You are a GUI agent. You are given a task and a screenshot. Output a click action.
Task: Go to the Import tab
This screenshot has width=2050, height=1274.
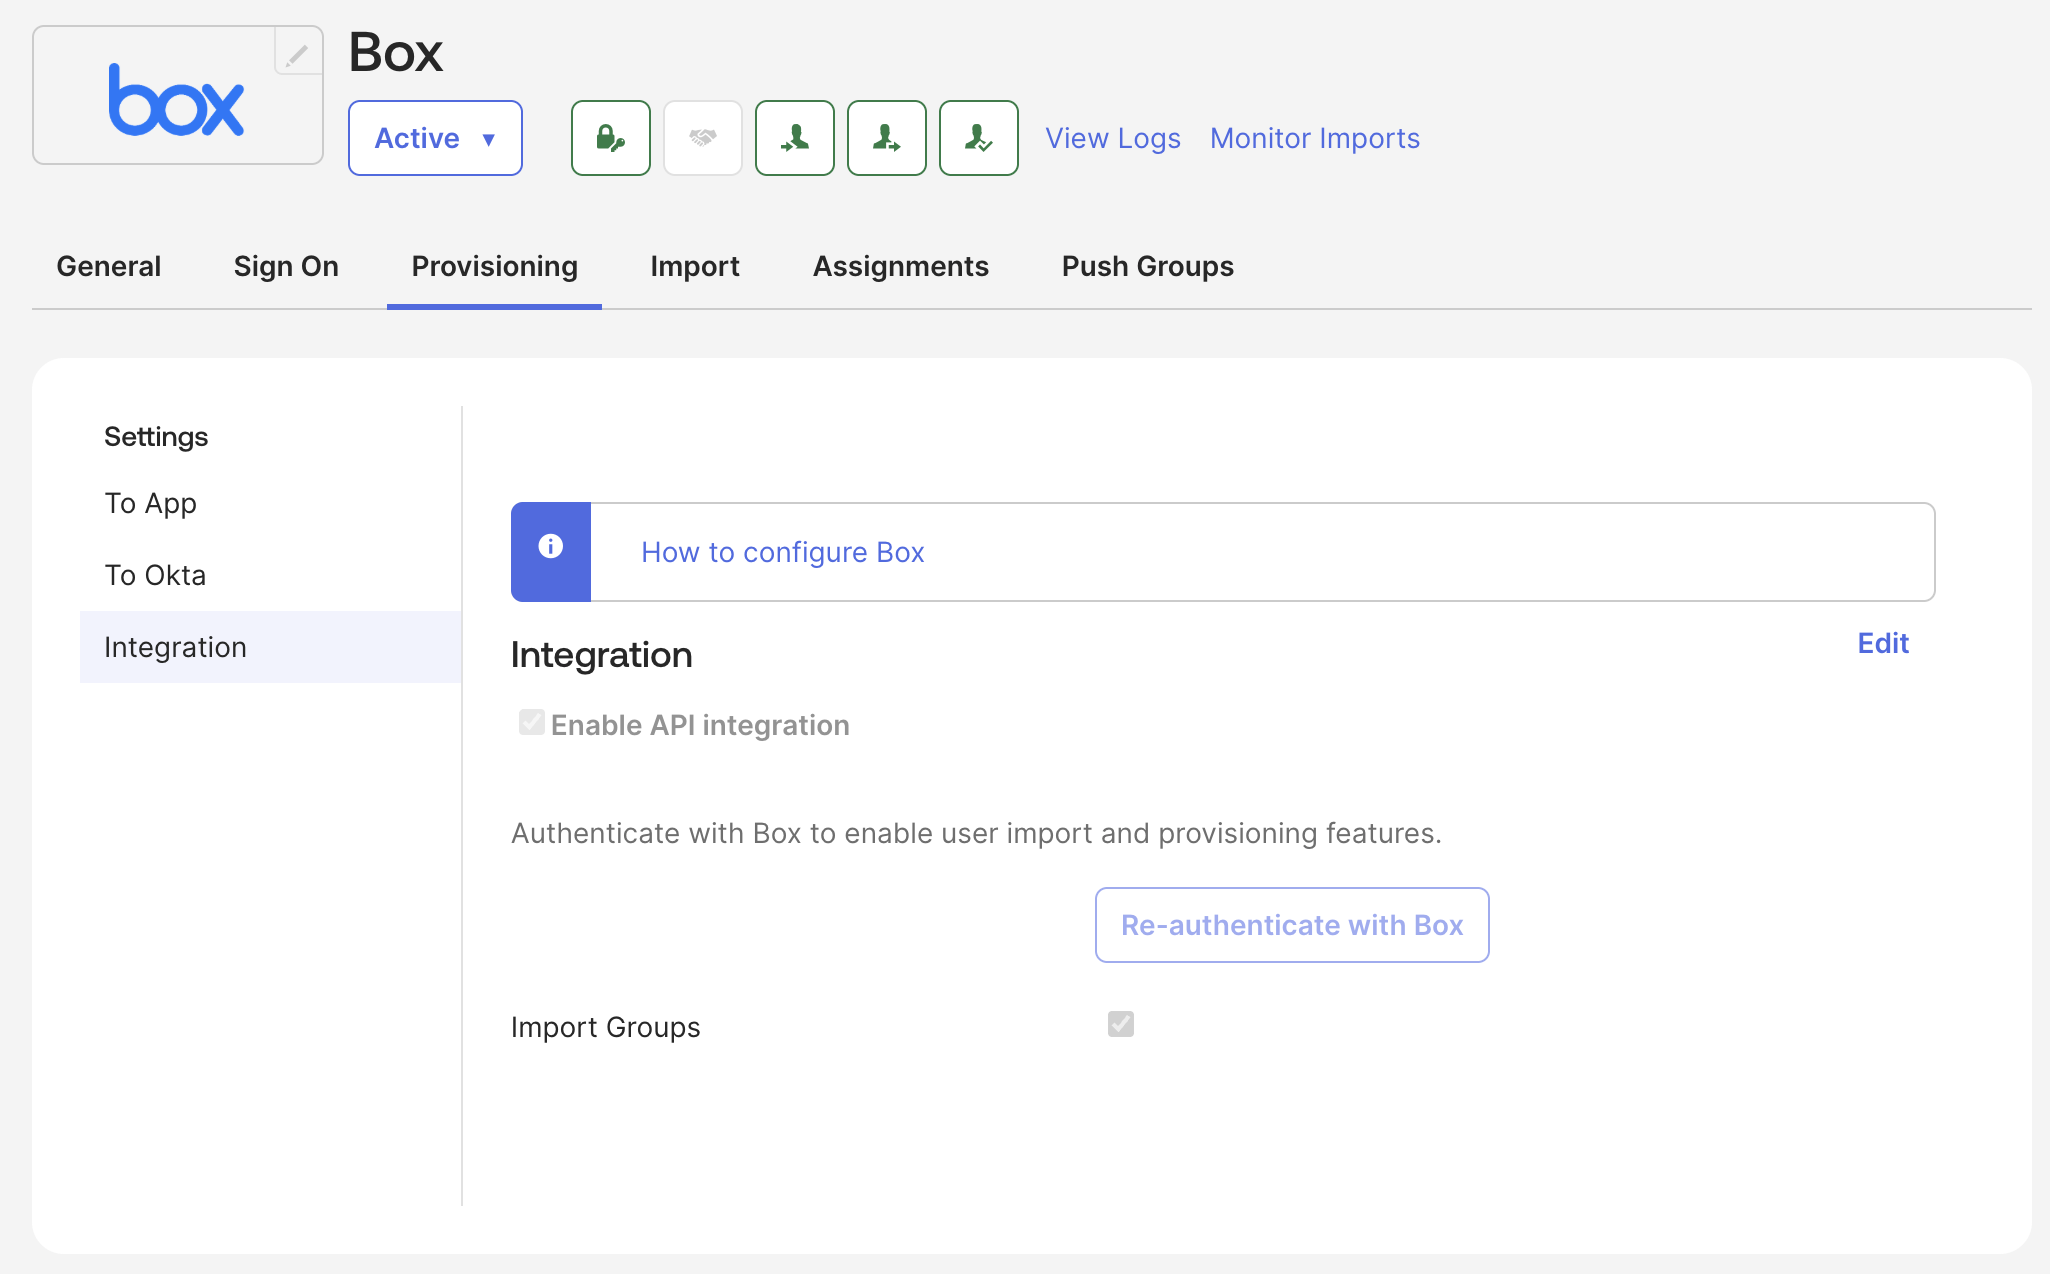(x=695, y=266)
